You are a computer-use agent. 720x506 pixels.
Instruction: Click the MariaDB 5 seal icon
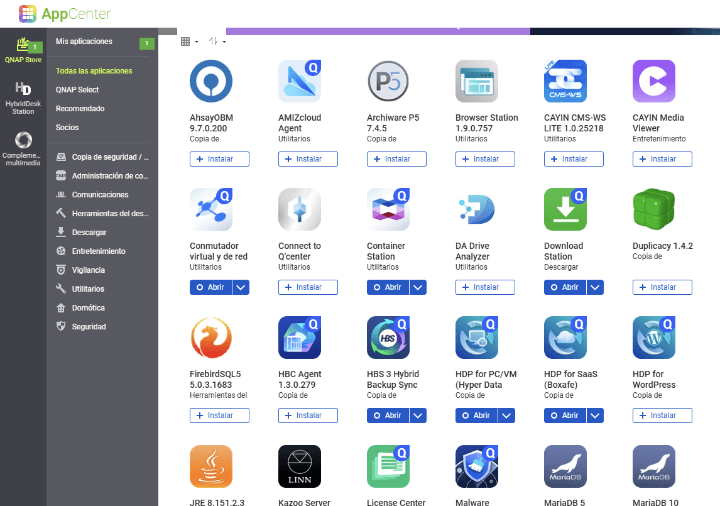[565, 466]
